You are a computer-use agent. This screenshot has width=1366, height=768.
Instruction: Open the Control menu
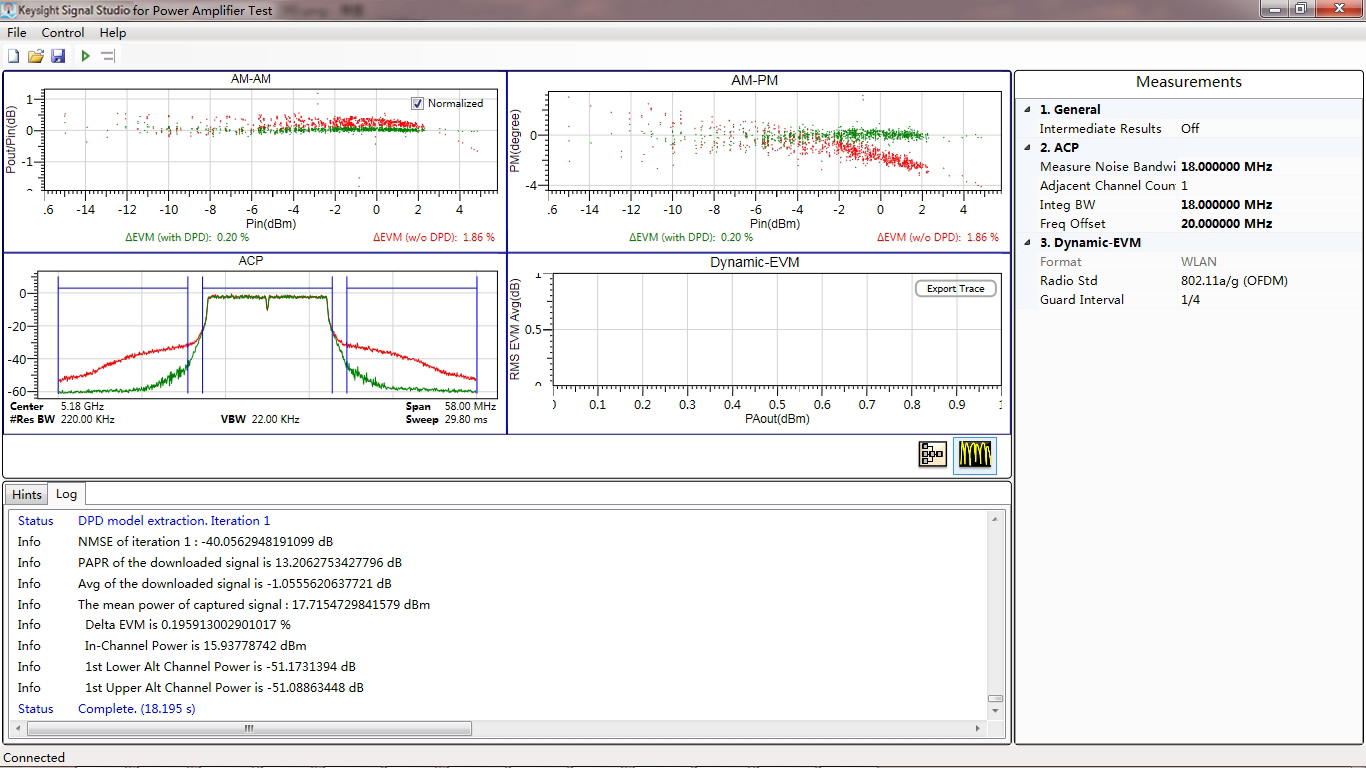click(62, 32)
